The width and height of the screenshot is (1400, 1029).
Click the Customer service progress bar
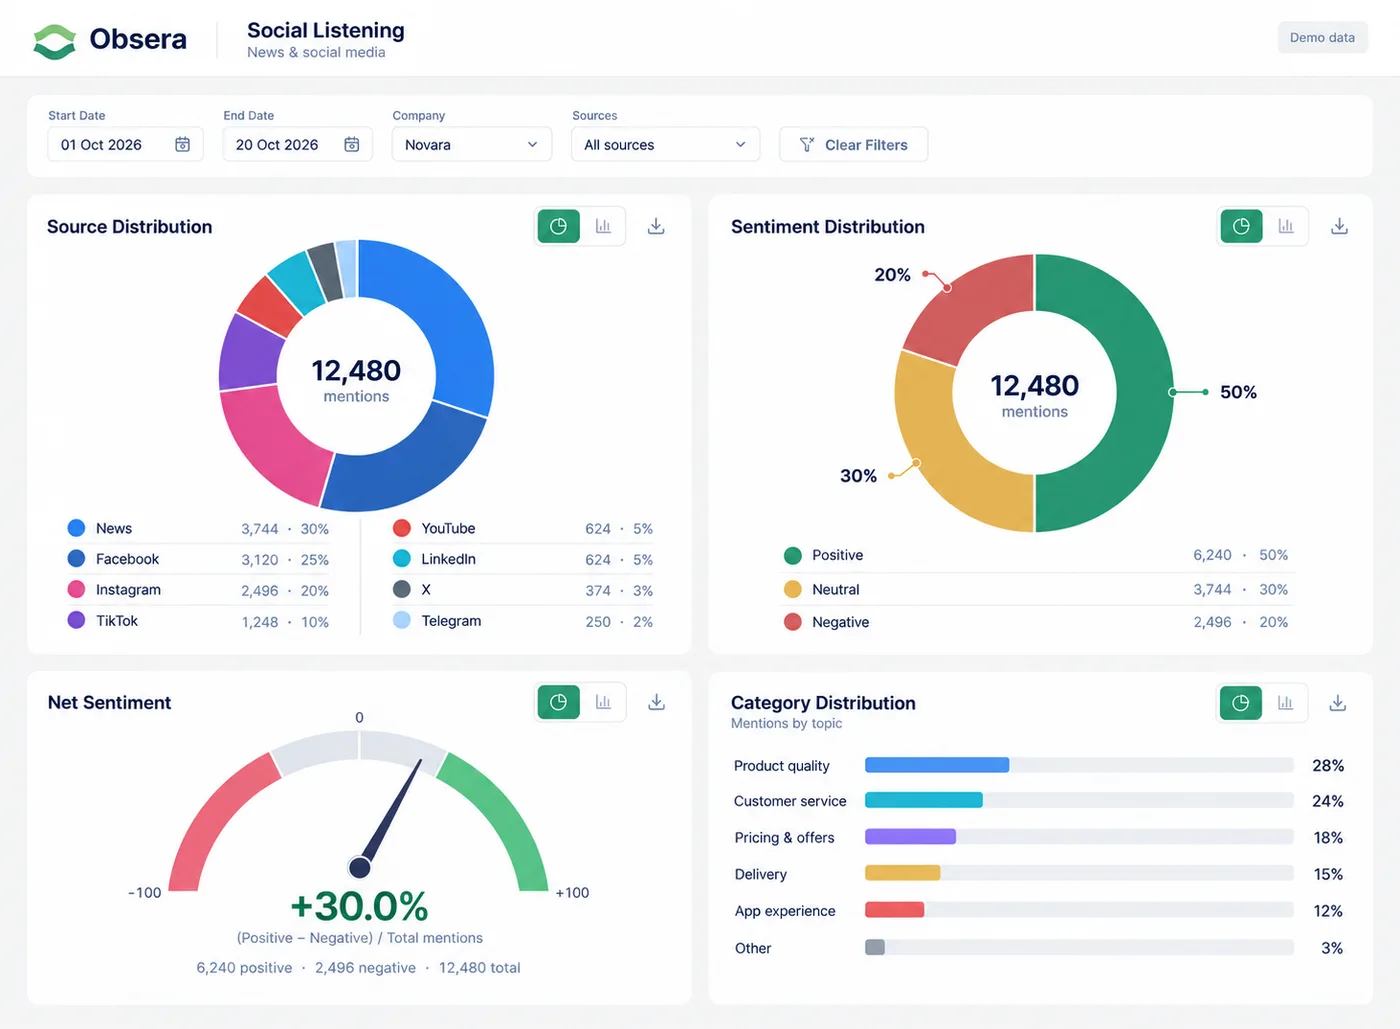(1079, 800)
